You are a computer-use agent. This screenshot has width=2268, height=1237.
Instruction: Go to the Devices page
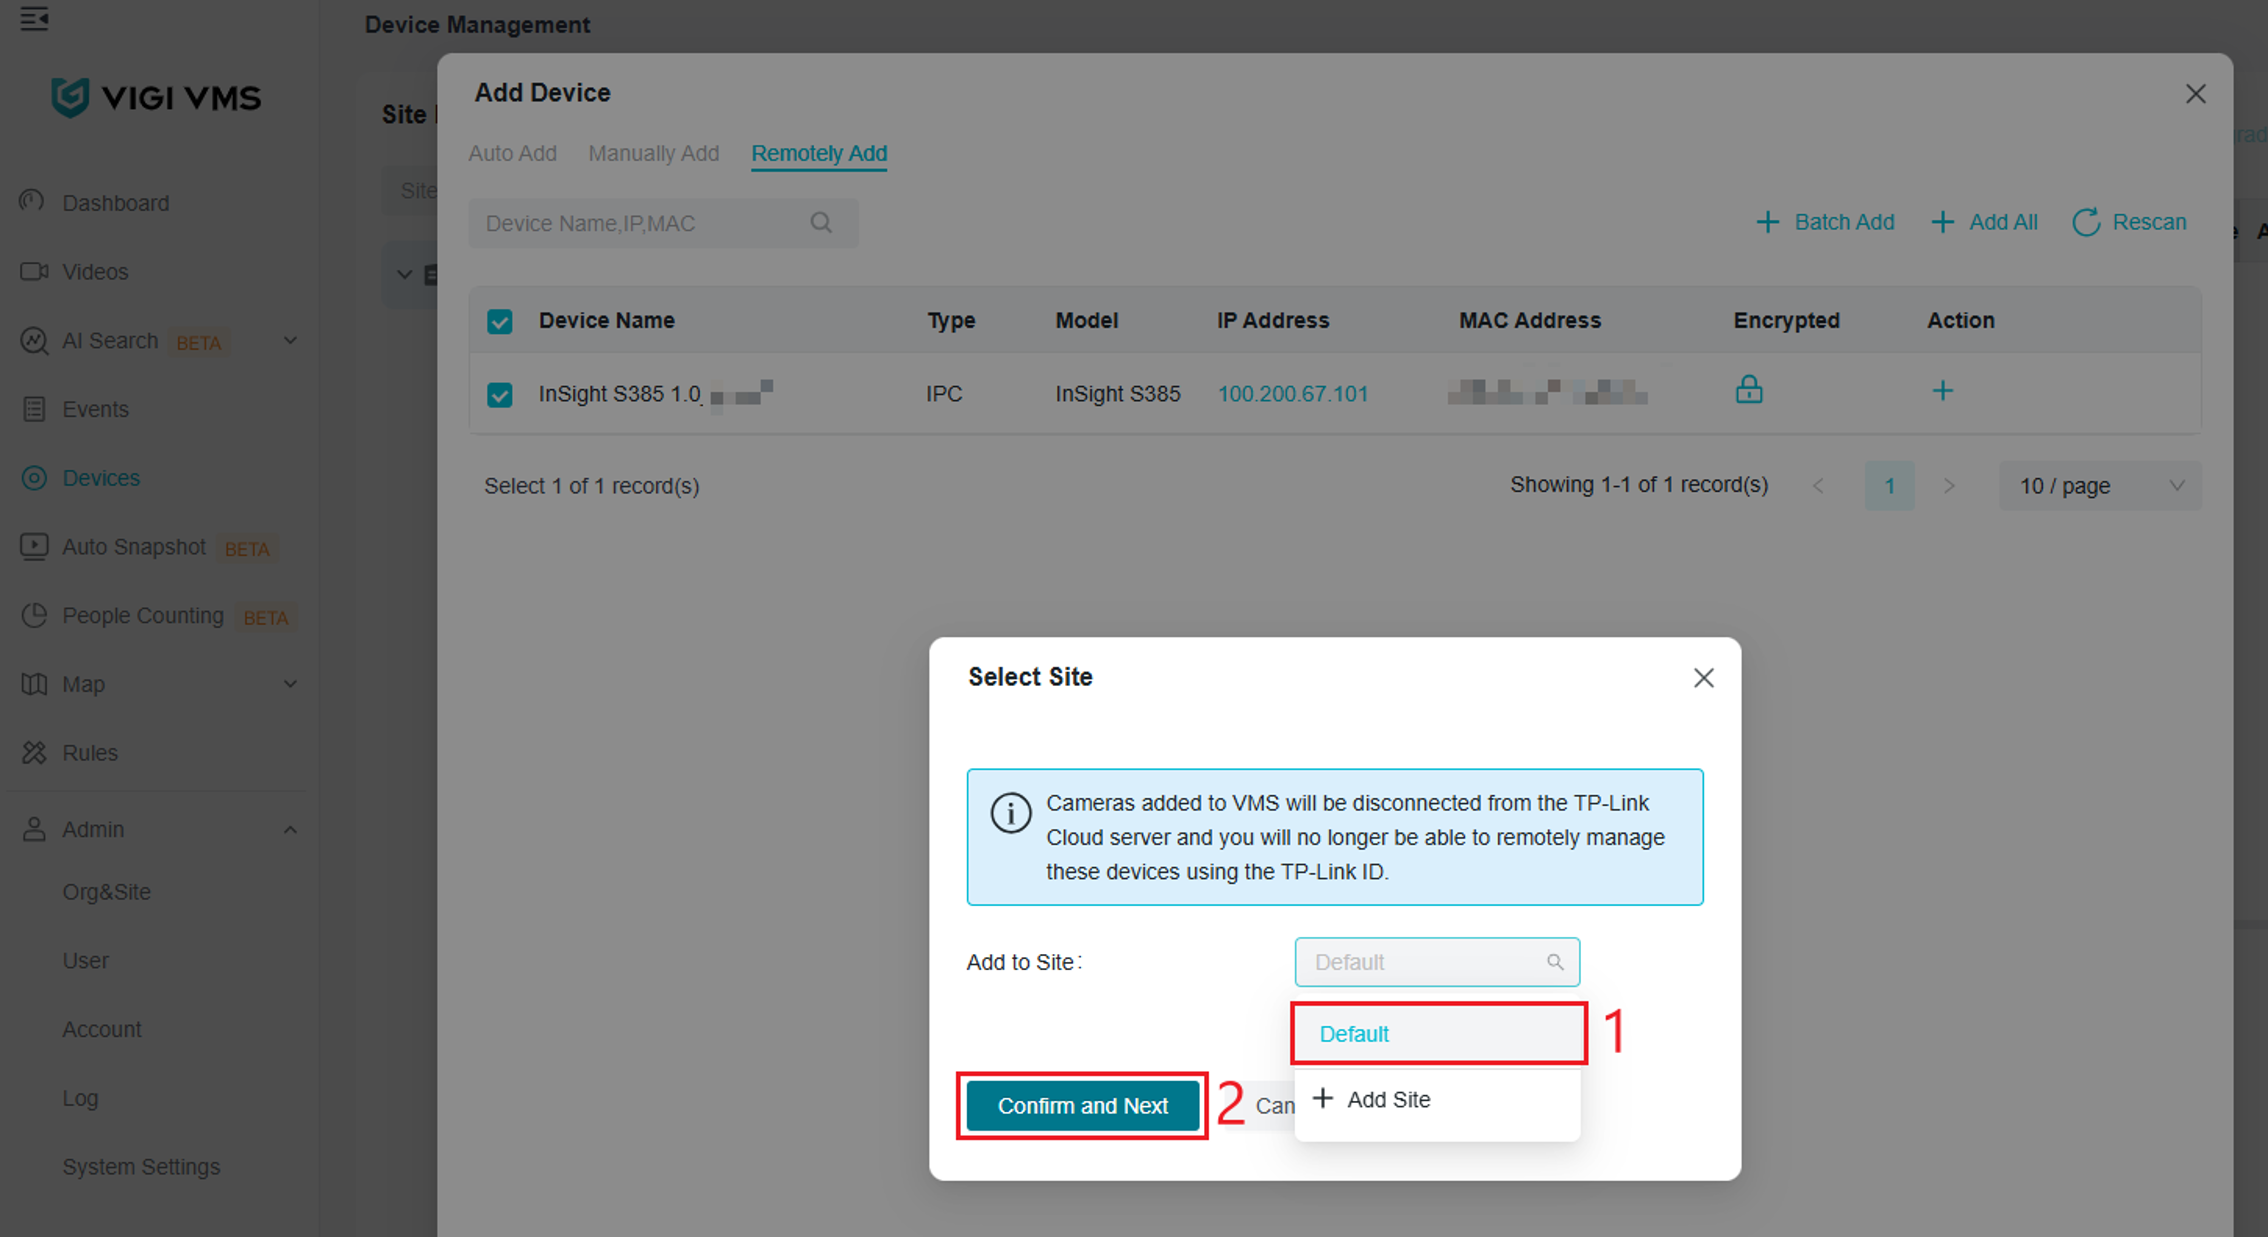[x=101, y=478]
